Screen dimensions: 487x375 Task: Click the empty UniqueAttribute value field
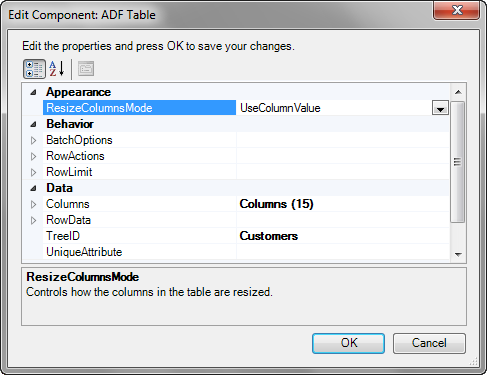click(343, 252)
